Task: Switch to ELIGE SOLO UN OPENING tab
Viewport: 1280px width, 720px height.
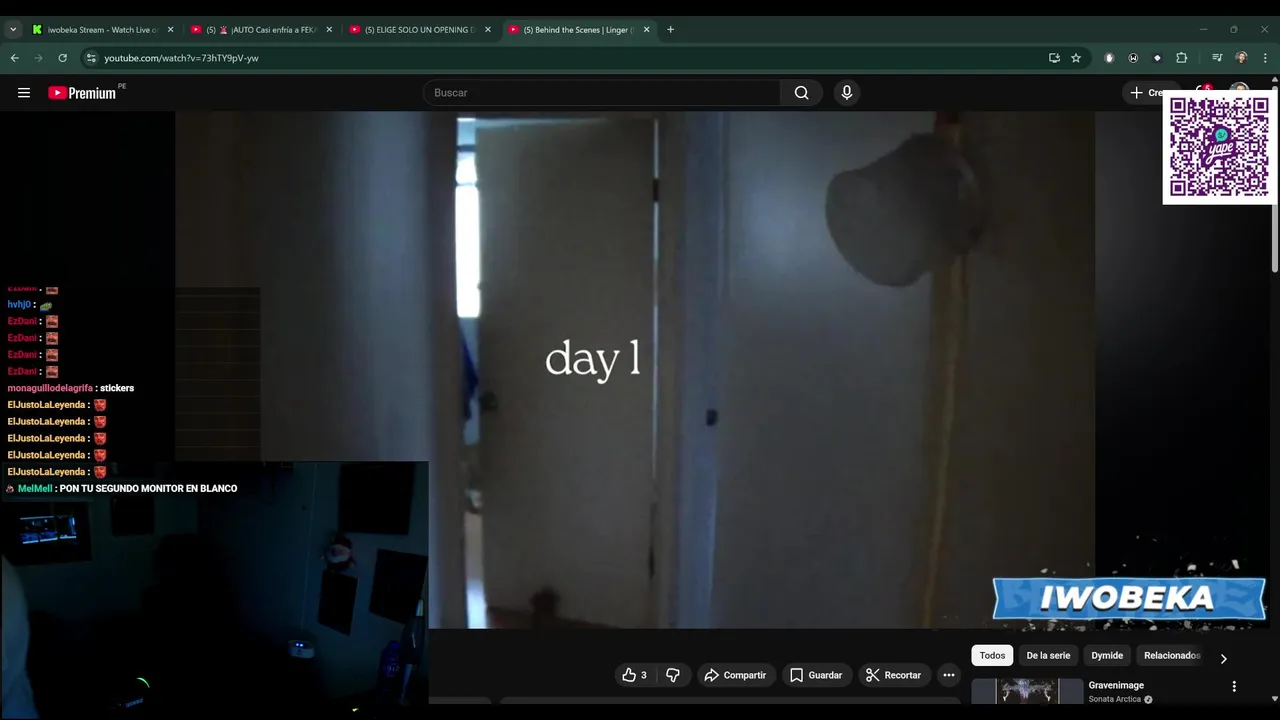Action: [x=420, y=30]
